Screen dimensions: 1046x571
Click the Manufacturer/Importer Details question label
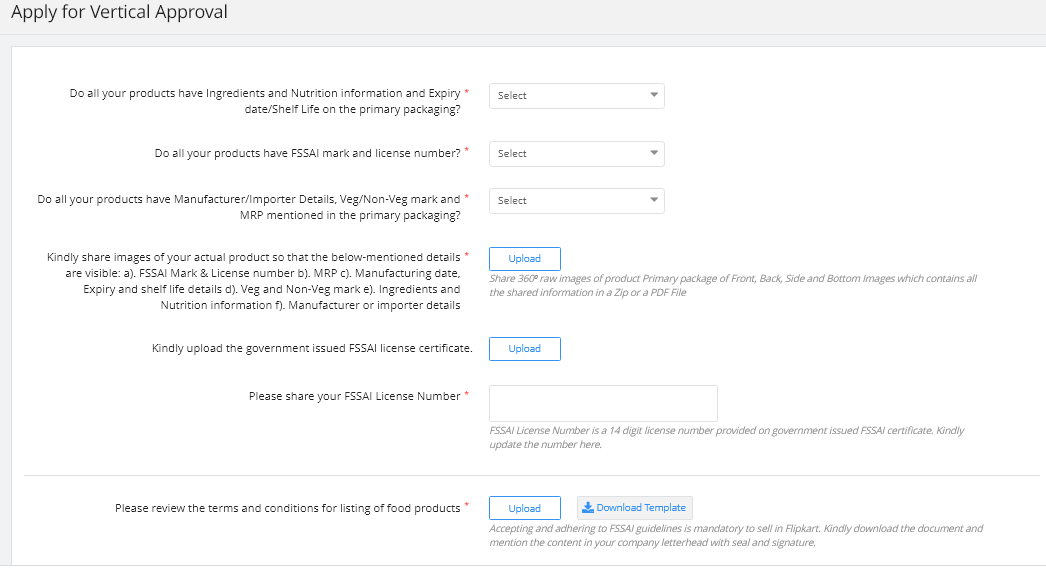tap(249, 207)
